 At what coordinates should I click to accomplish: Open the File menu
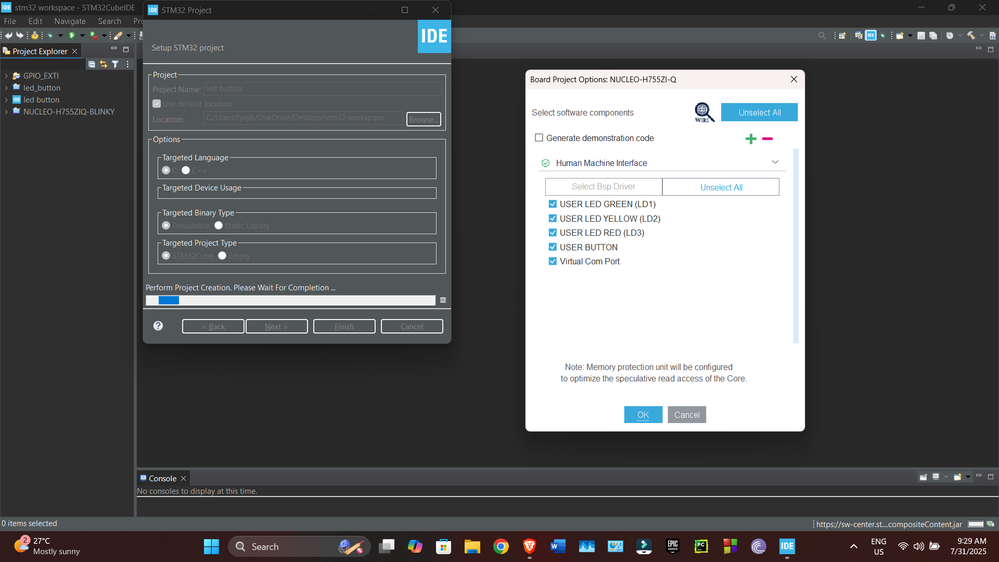[10, 21]
